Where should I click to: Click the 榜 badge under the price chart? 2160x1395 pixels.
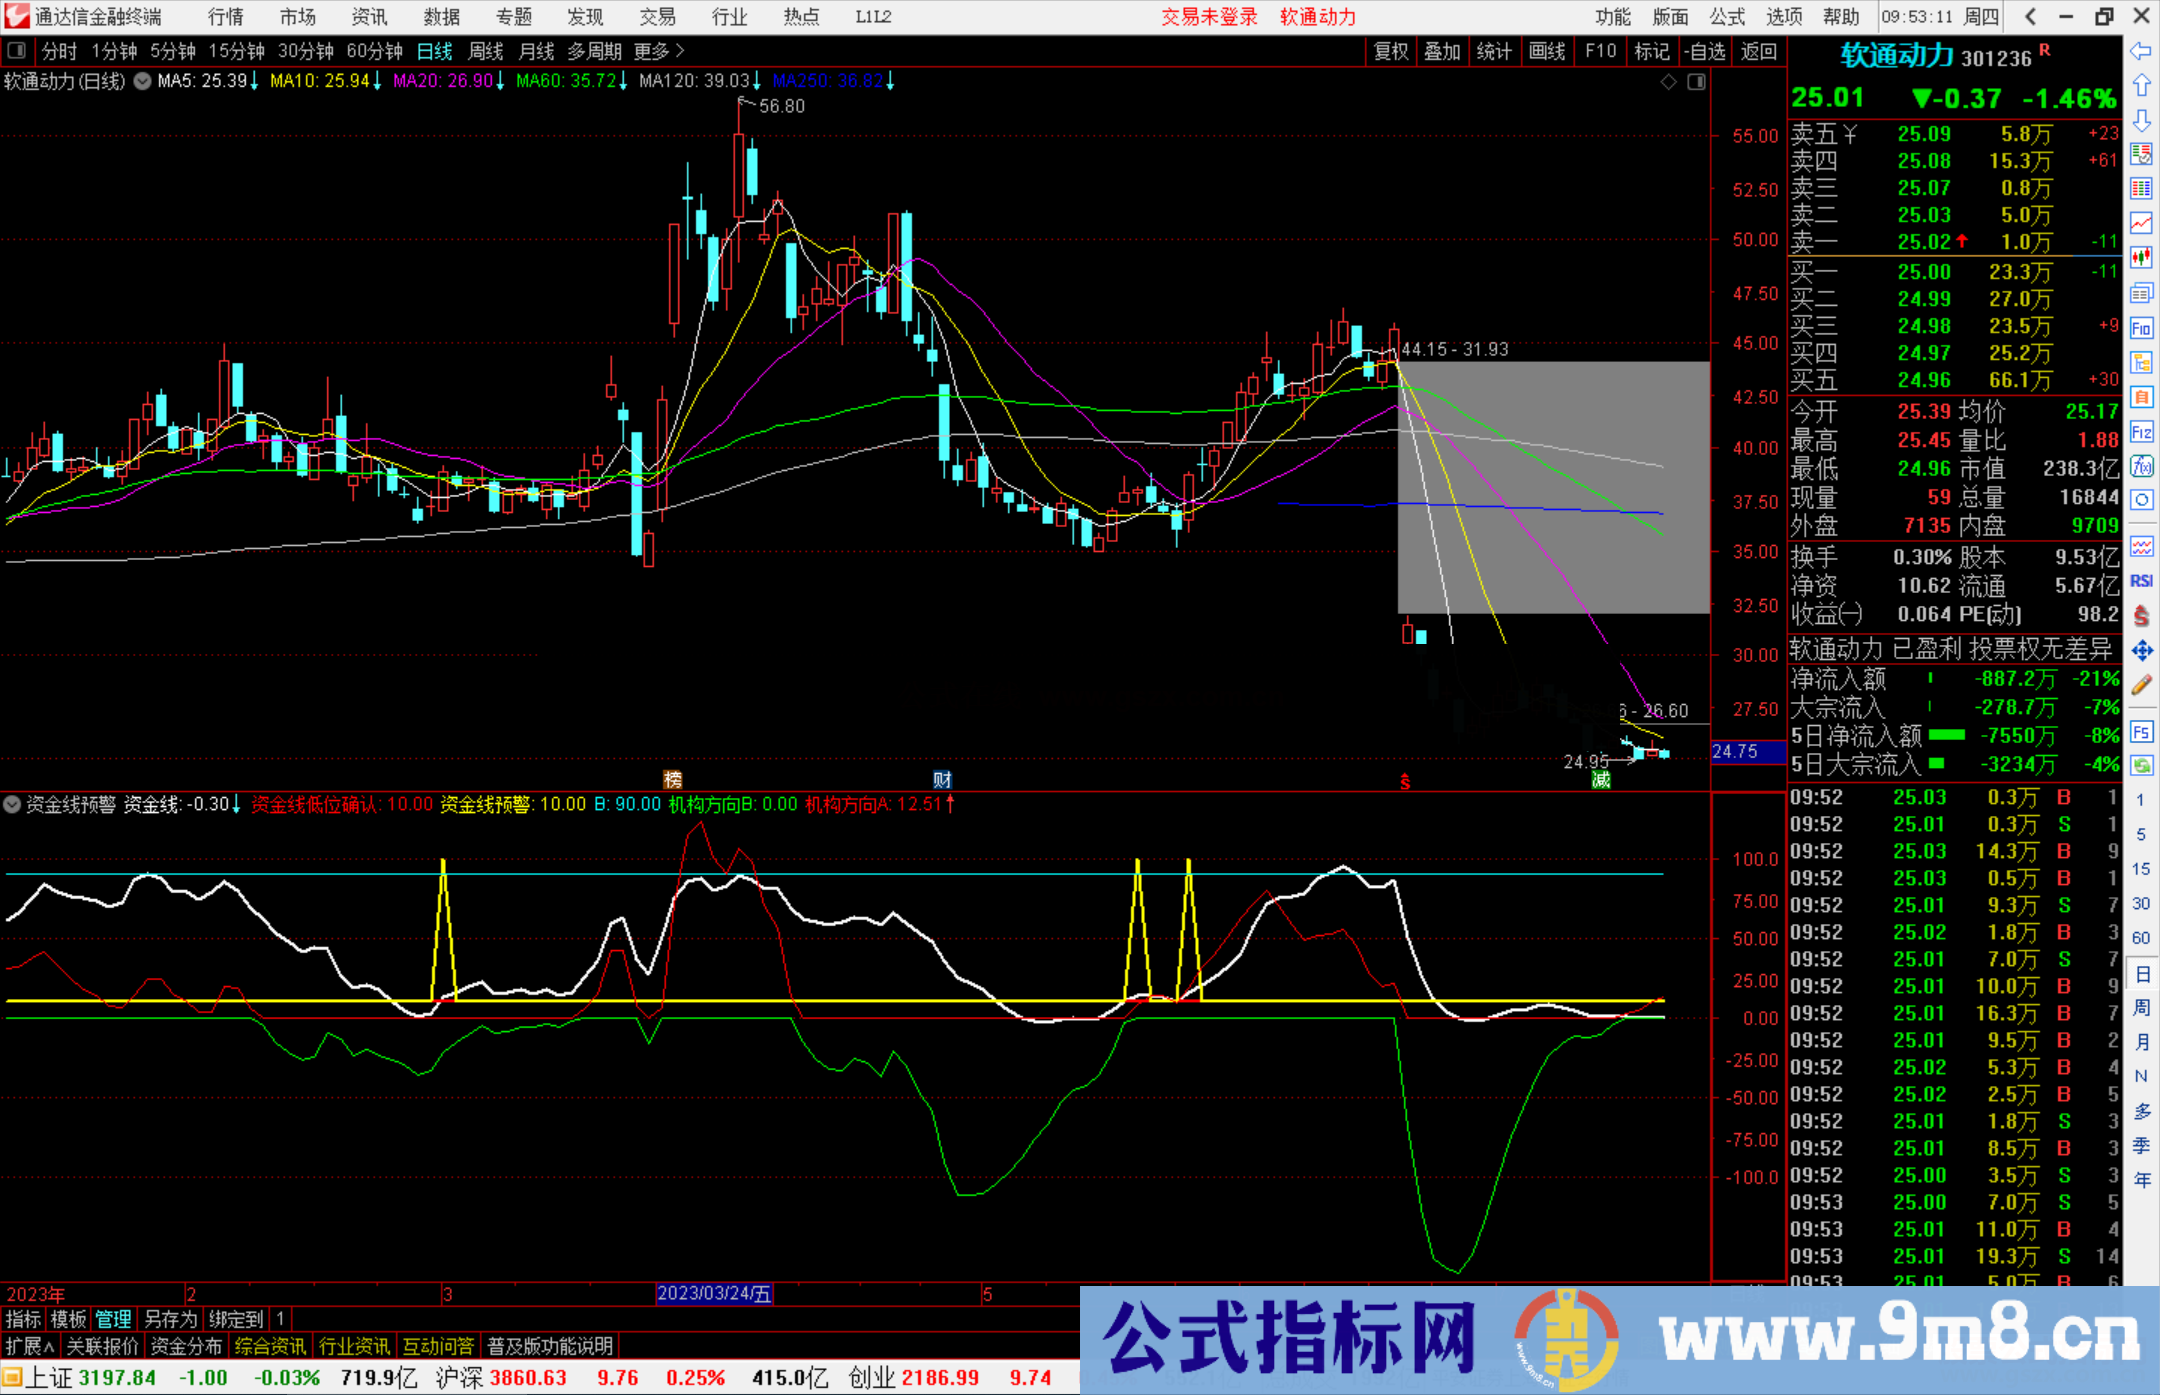pyautogui.click(x=673, y=780)
